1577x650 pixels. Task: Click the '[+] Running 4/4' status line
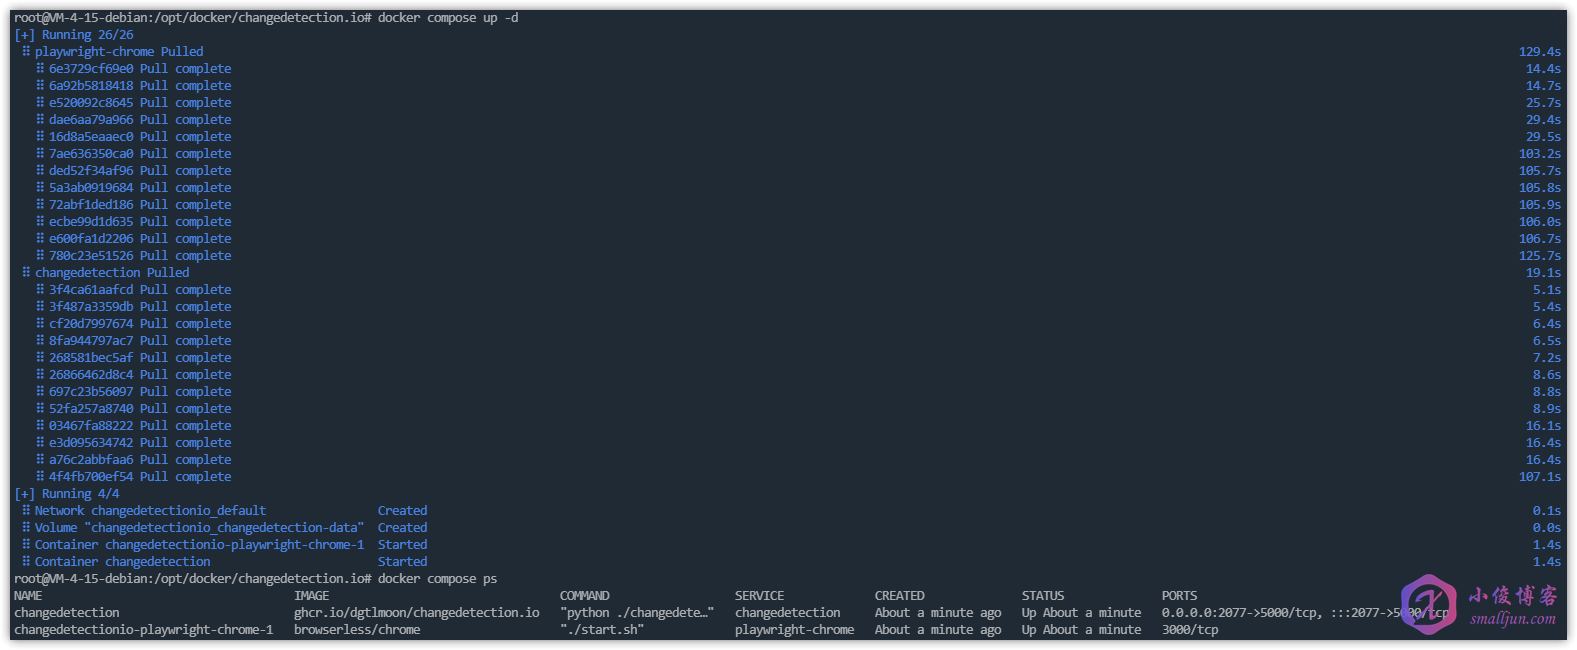[67, 494]
